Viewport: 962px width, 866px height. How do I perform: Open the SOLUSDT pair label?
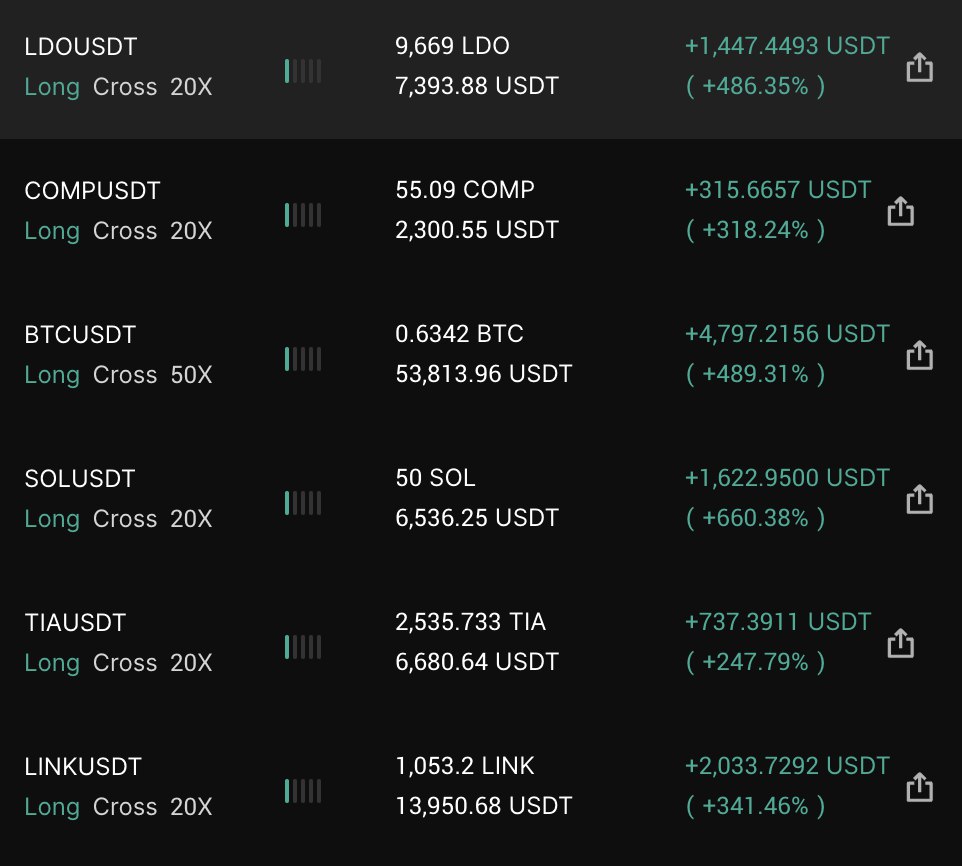coord(80,479)
